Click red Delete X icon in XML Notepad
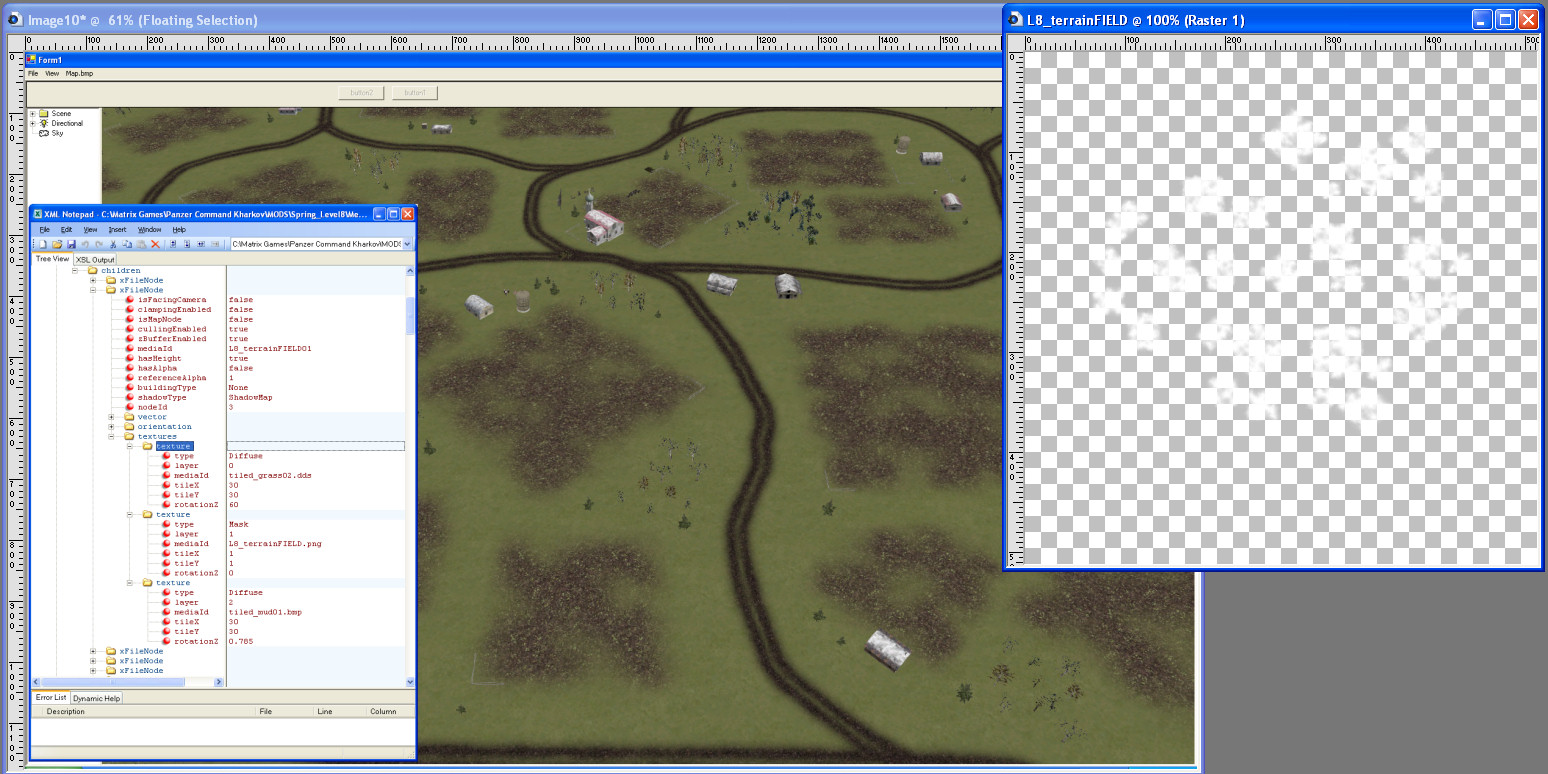Viewport: 1548px width, 774px height. [155, 244]
